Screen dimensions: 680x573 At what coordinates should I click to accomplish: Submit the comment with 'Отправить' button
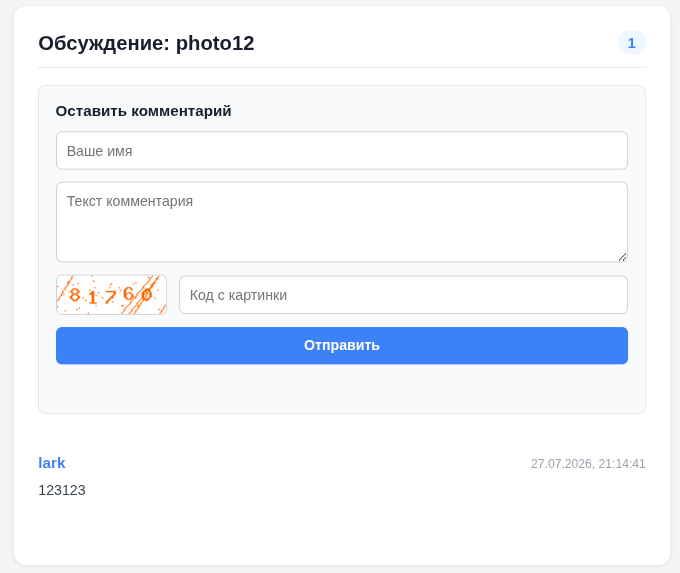(342, 346)
